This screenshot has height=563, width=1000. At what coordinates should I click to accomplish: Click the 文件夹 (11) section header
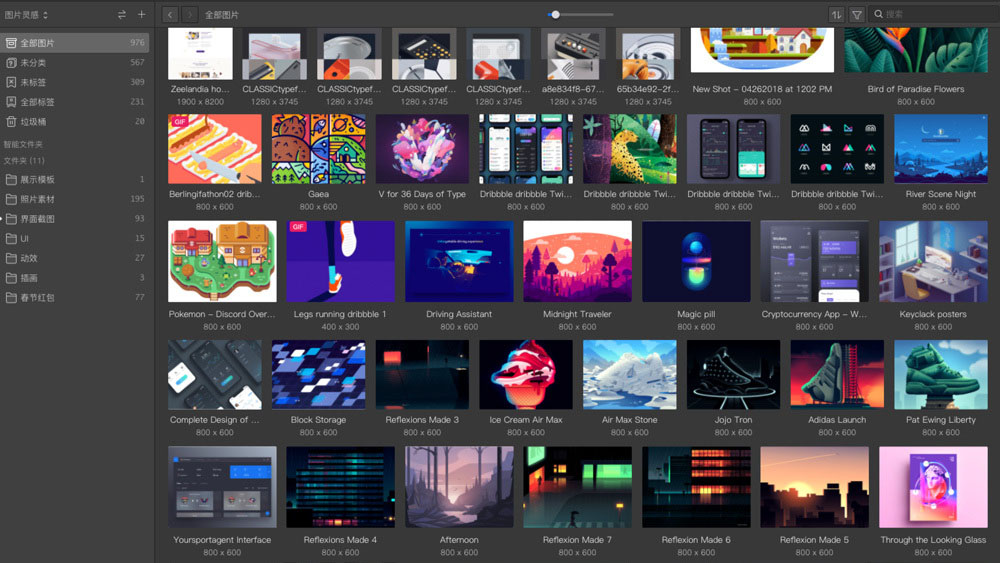(24, 161)
